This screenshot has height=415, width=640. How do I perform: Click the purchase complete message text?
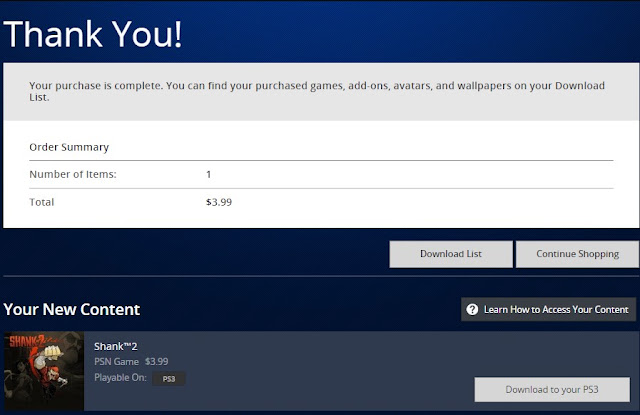[x=317, y=91]
